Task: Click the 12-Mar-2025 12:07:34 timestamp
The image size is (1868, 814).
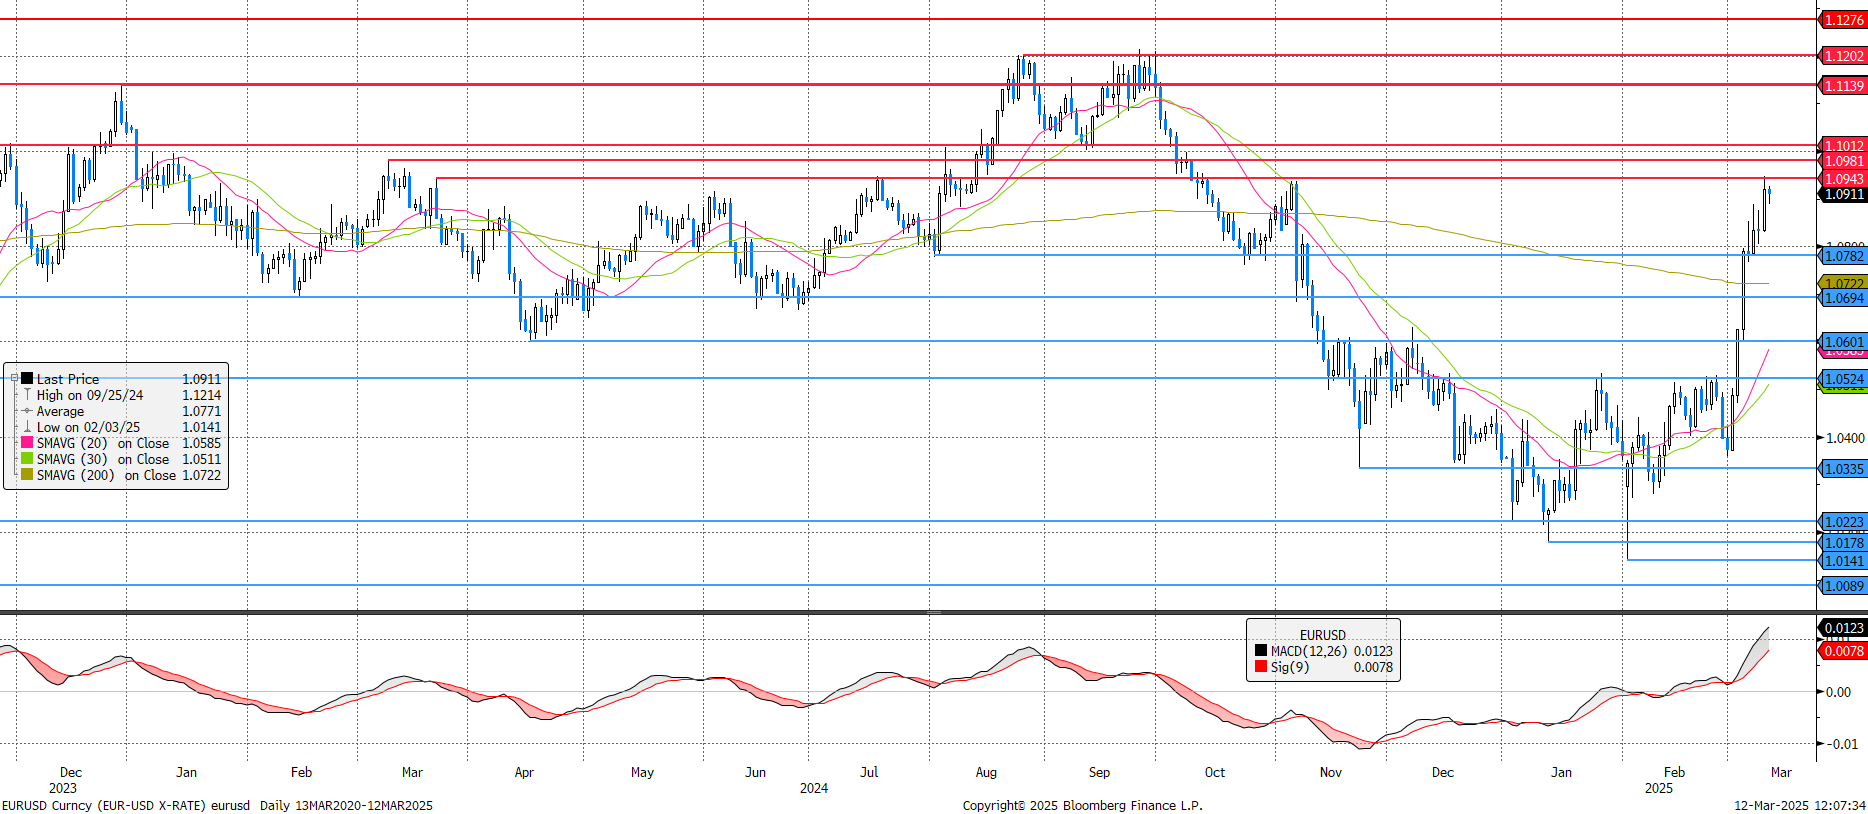Action: pos(1800,805)
